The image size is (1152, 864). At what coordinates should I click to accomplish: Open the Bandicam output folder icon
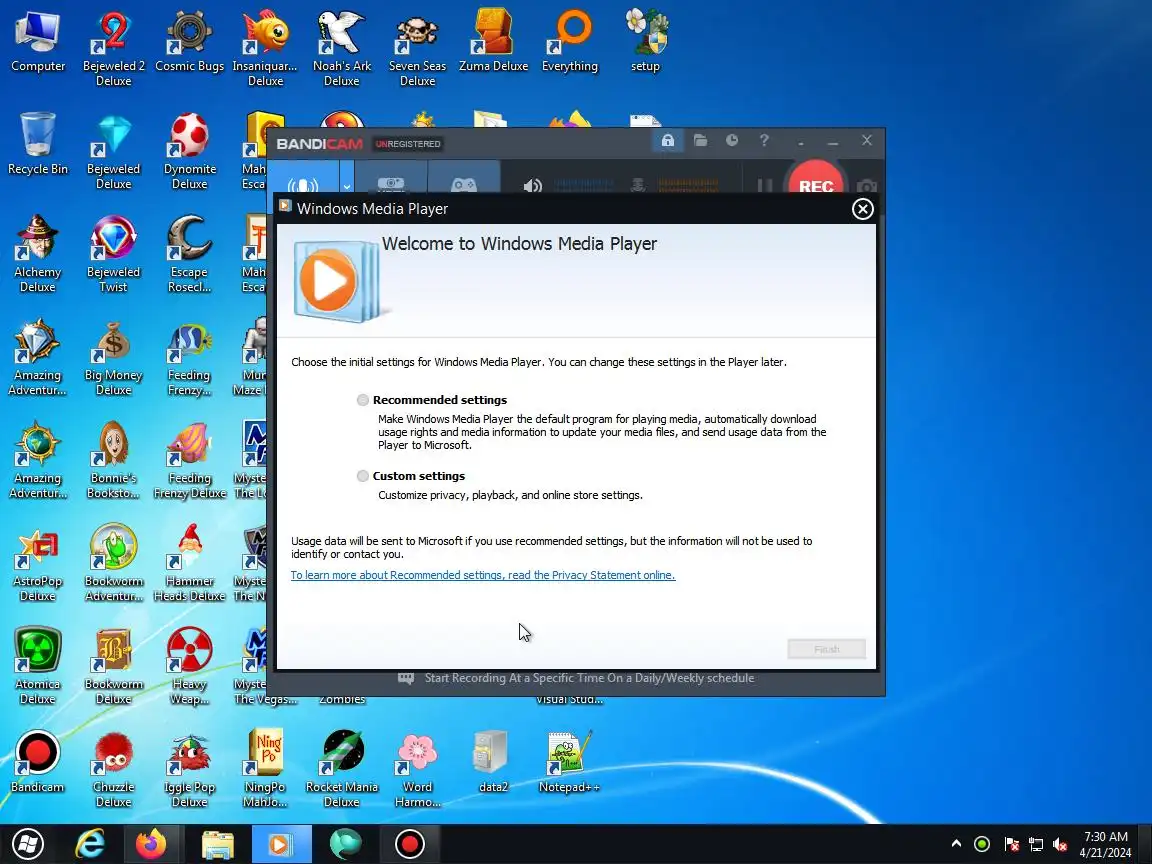[x=700, y=140]
